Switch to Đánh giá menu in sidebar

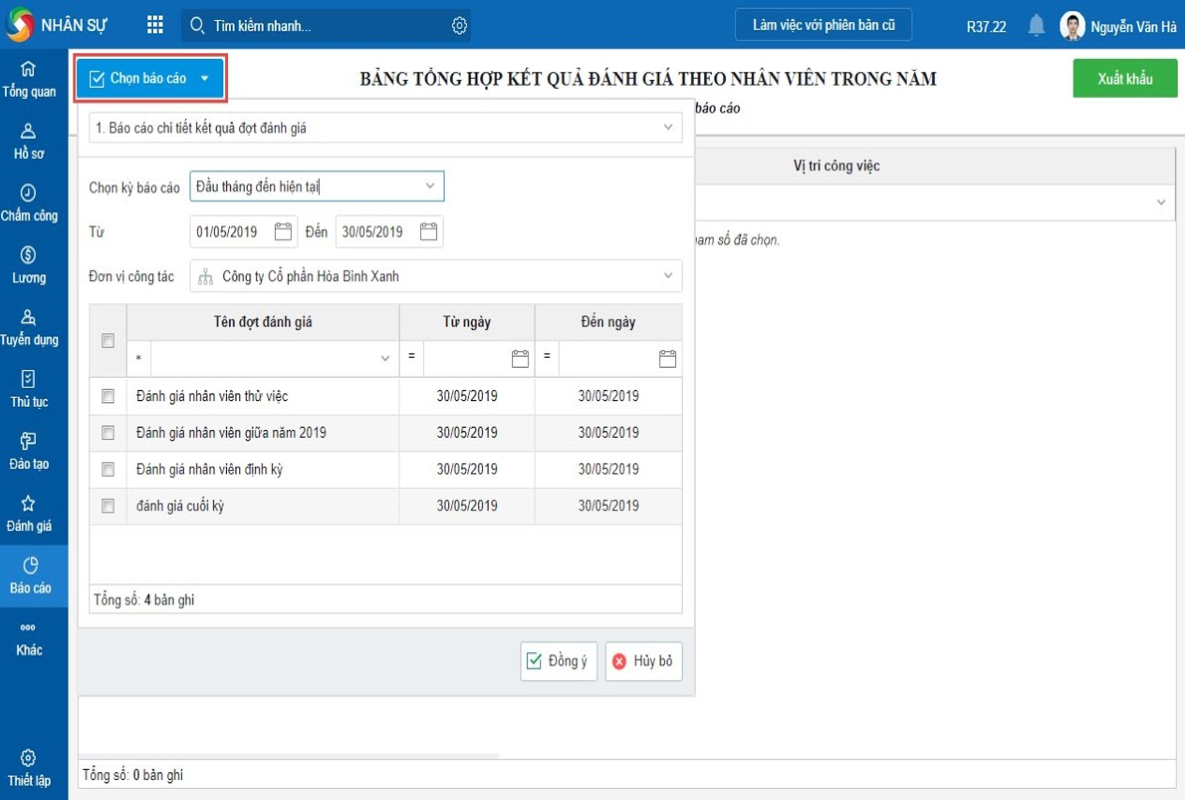(x=29, y=513)
